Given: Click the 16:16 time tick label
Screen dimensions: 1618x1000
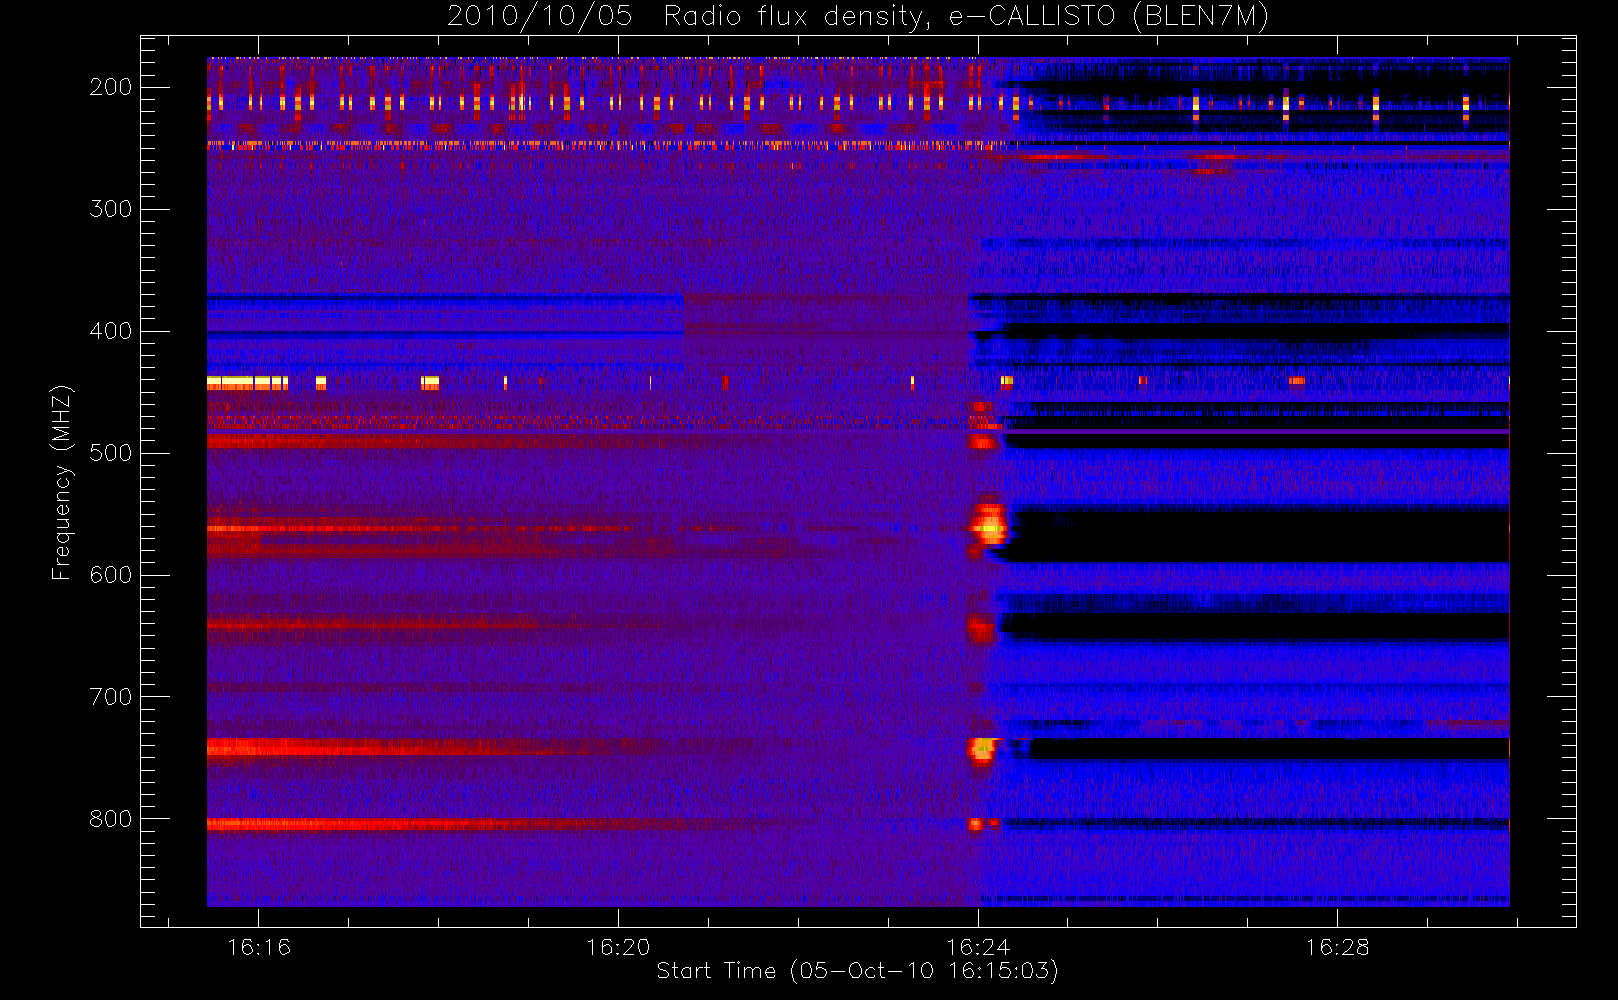Looking at the screenshot, I should pos(259,947).
